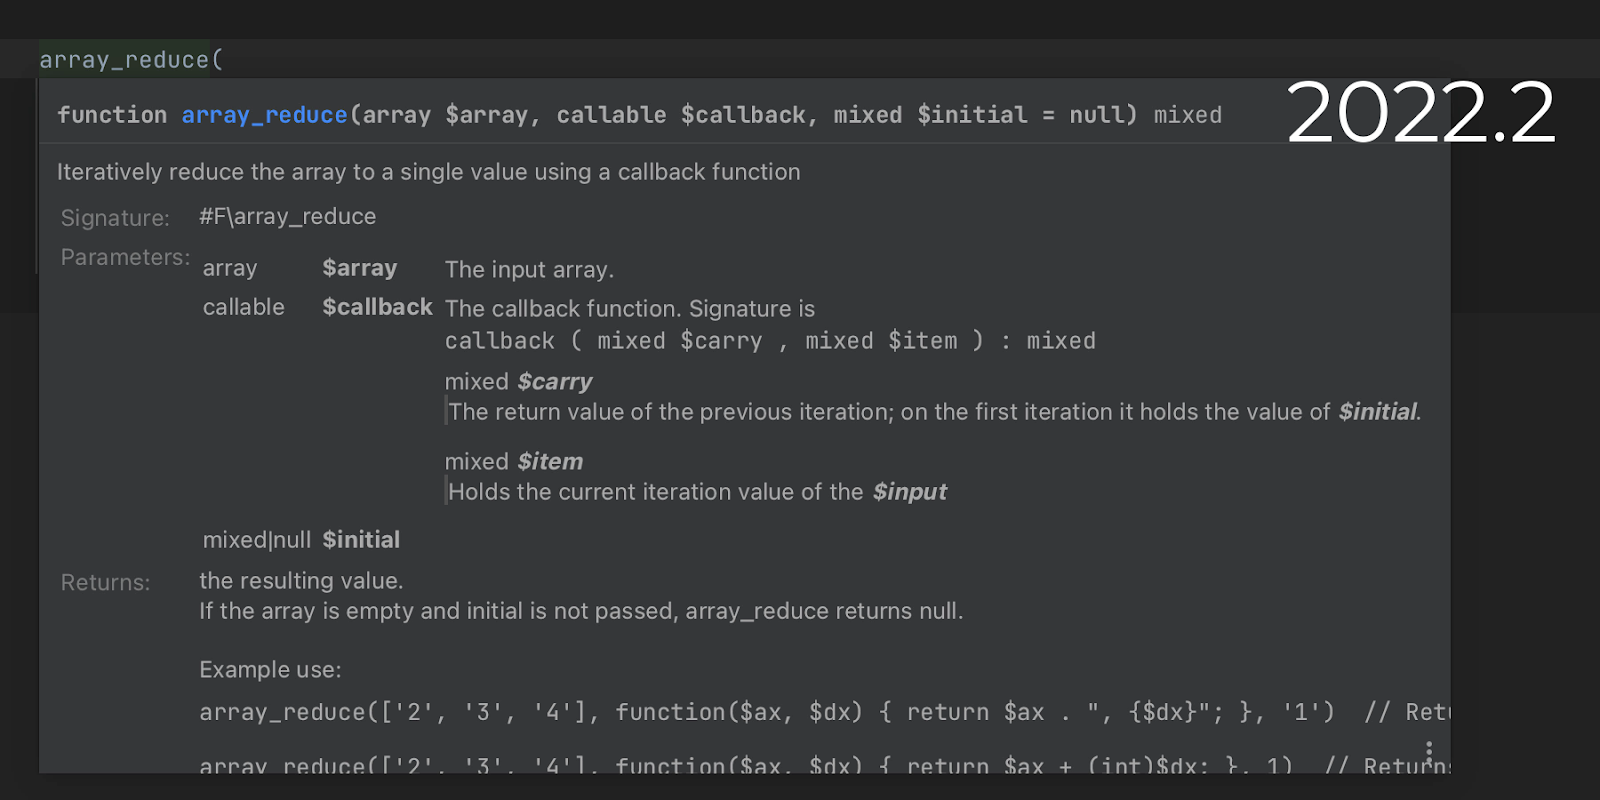Click array_reduce( in the code editor line
Viewport: 1600px width, 800px height.
[131, 60]
